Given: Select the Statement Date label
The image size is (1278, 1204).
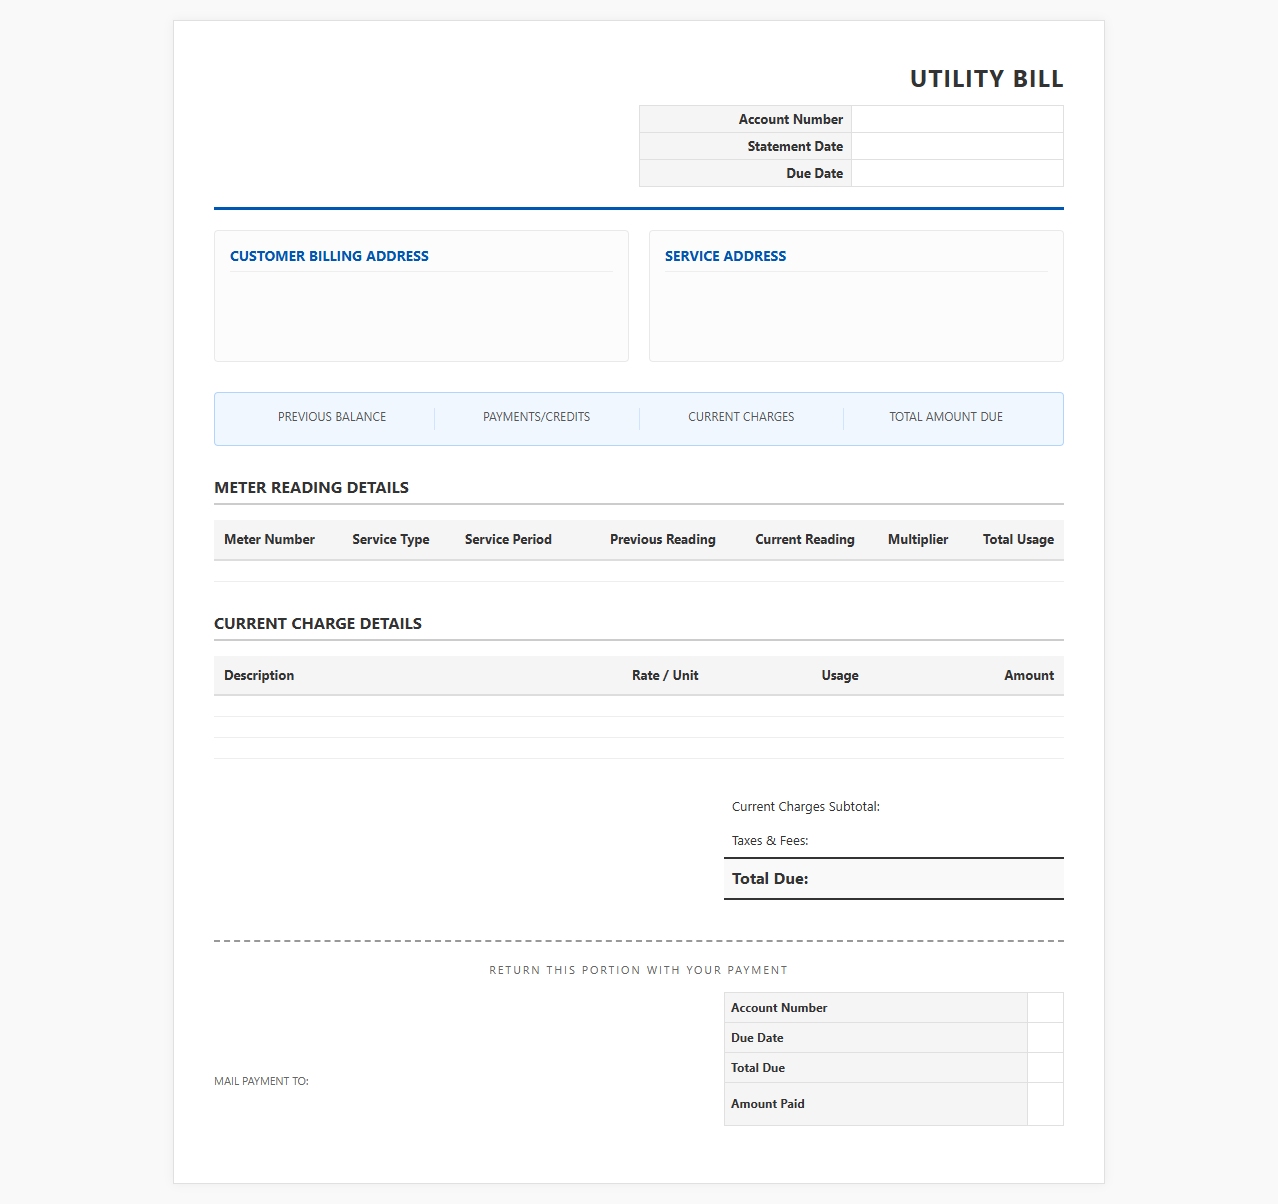Looking at the screenshot, I should (x=795, y=146).
